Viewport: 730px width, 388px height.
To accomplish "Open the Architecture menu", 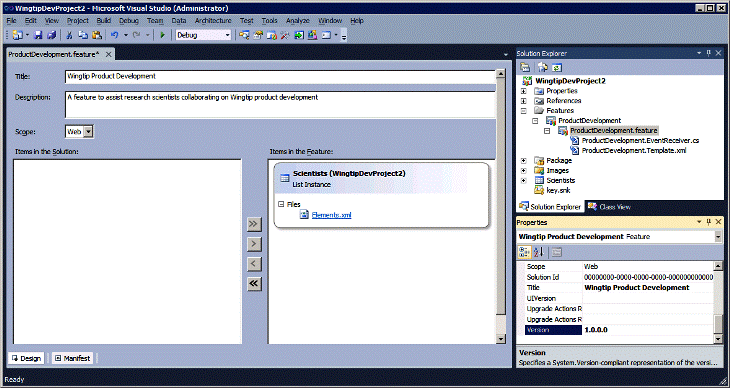I will [213, 20].
